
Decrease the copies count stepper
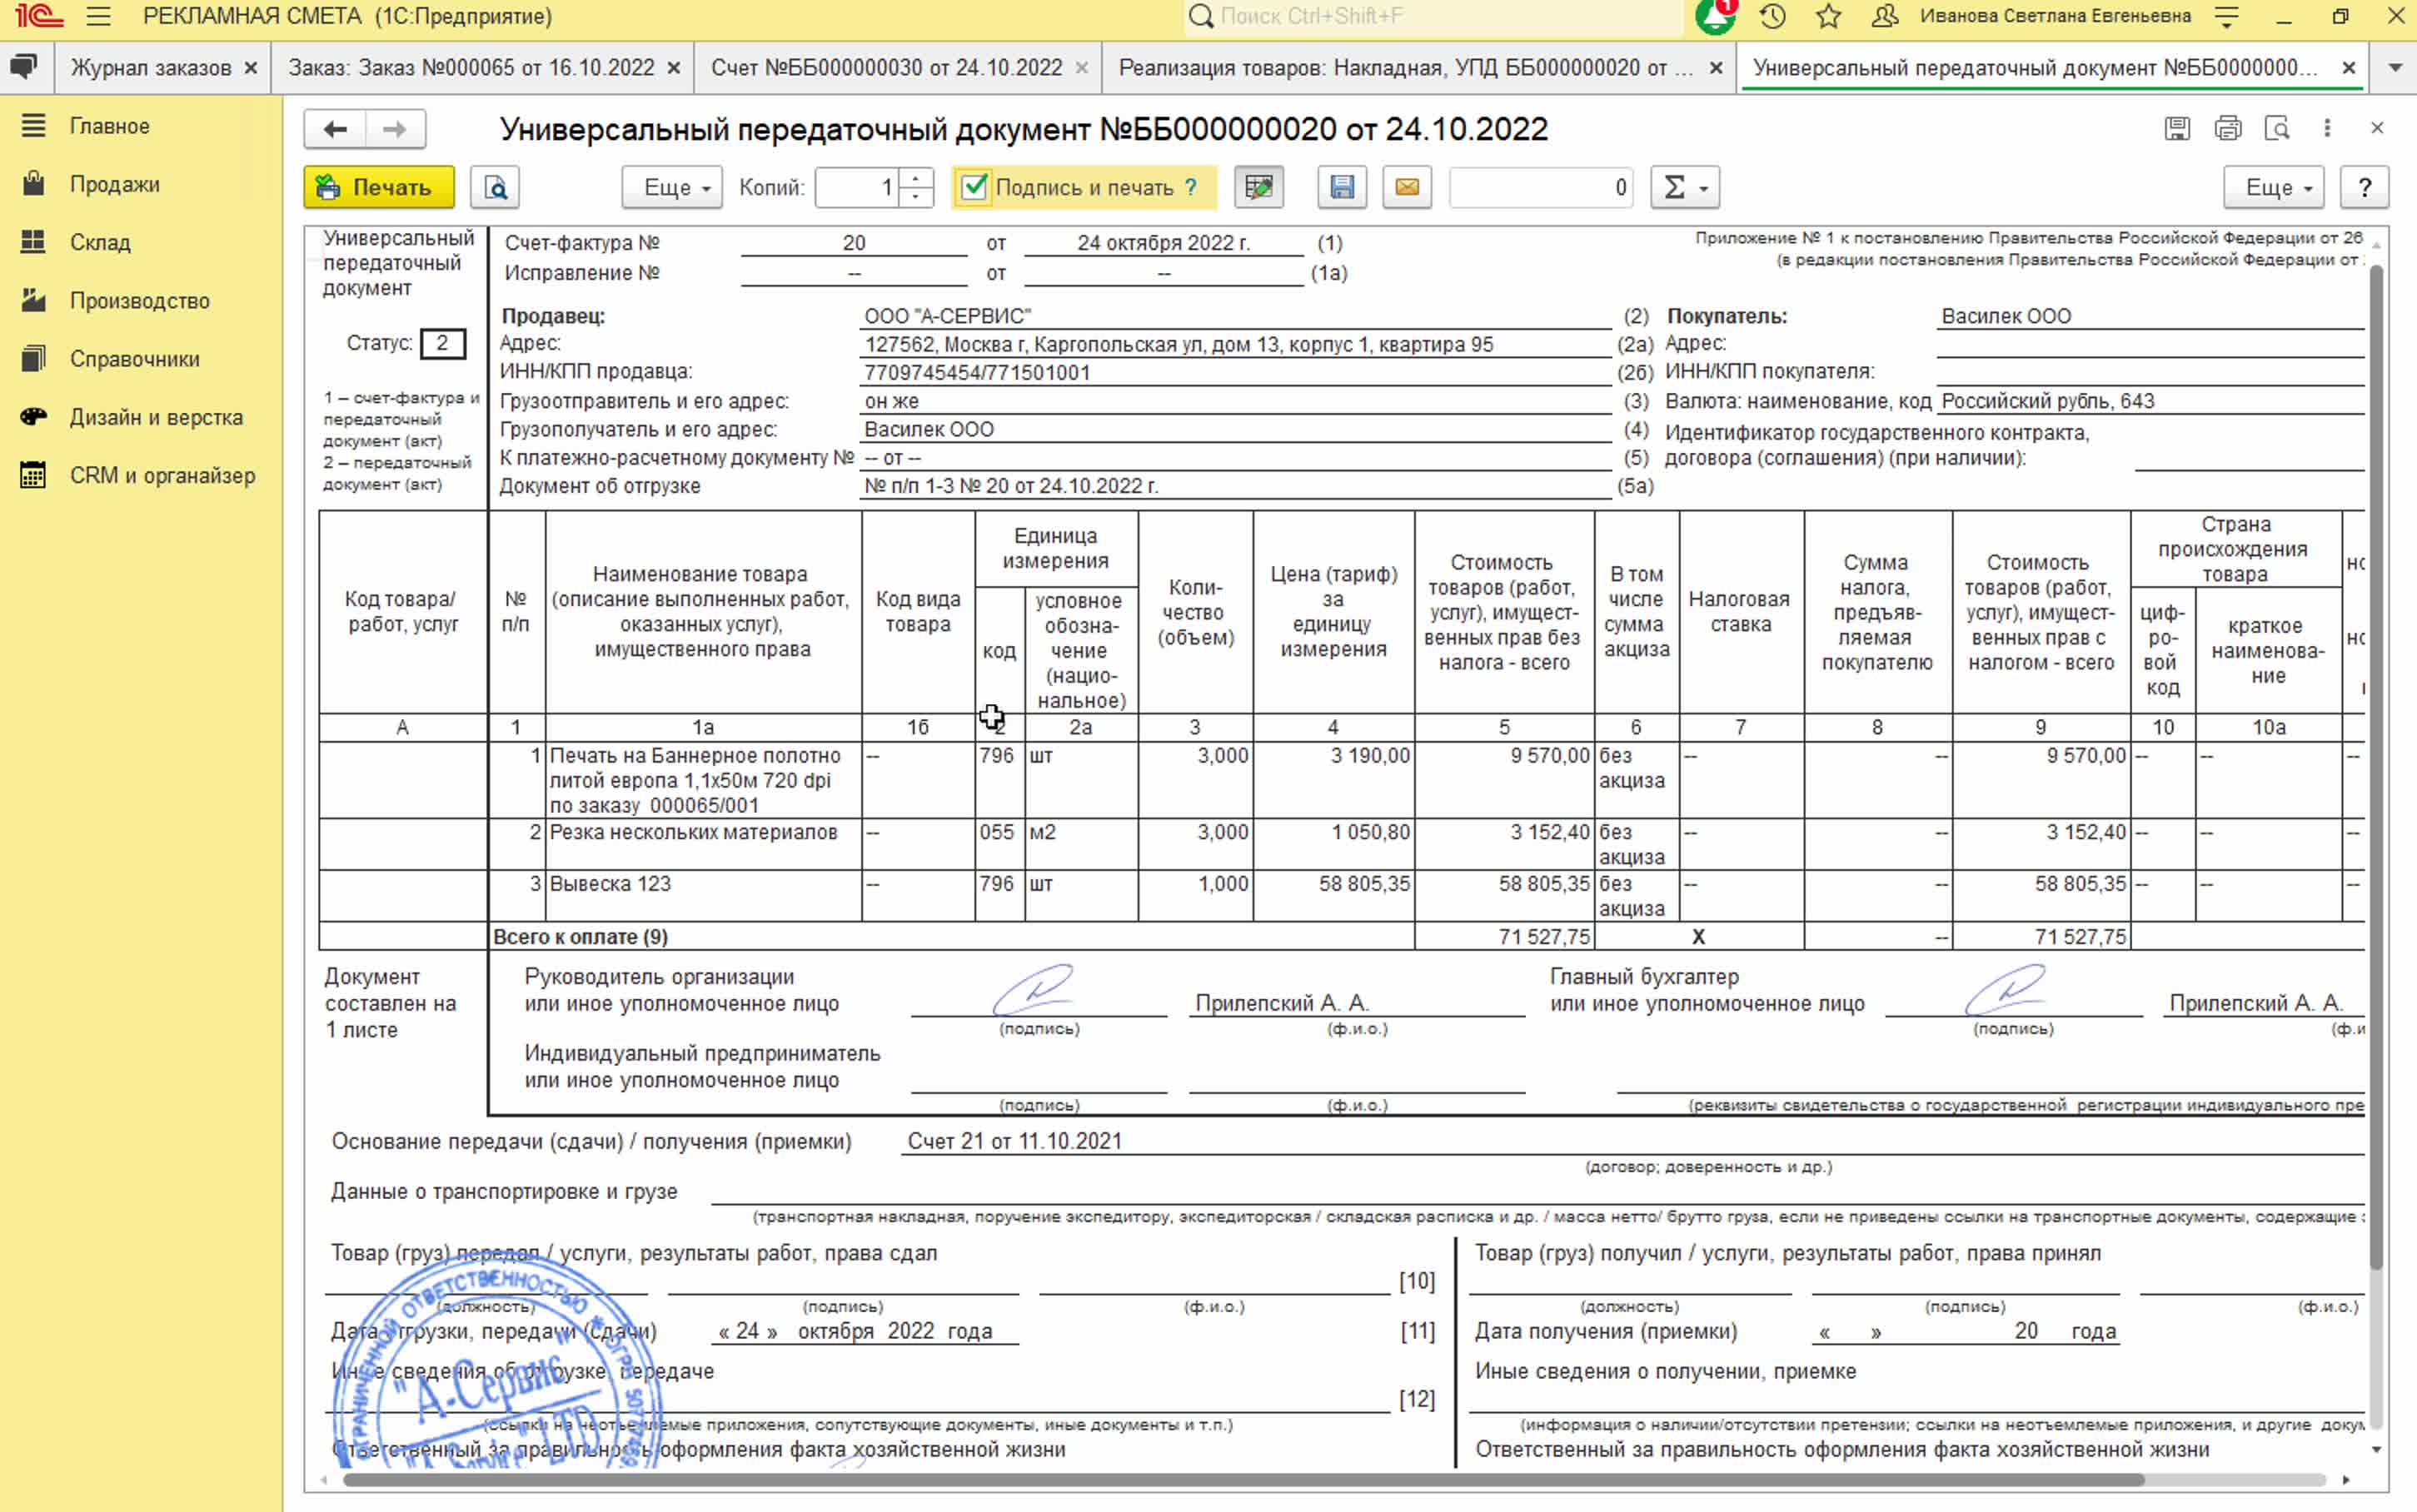pyautogui.click(x=915, y=197)
